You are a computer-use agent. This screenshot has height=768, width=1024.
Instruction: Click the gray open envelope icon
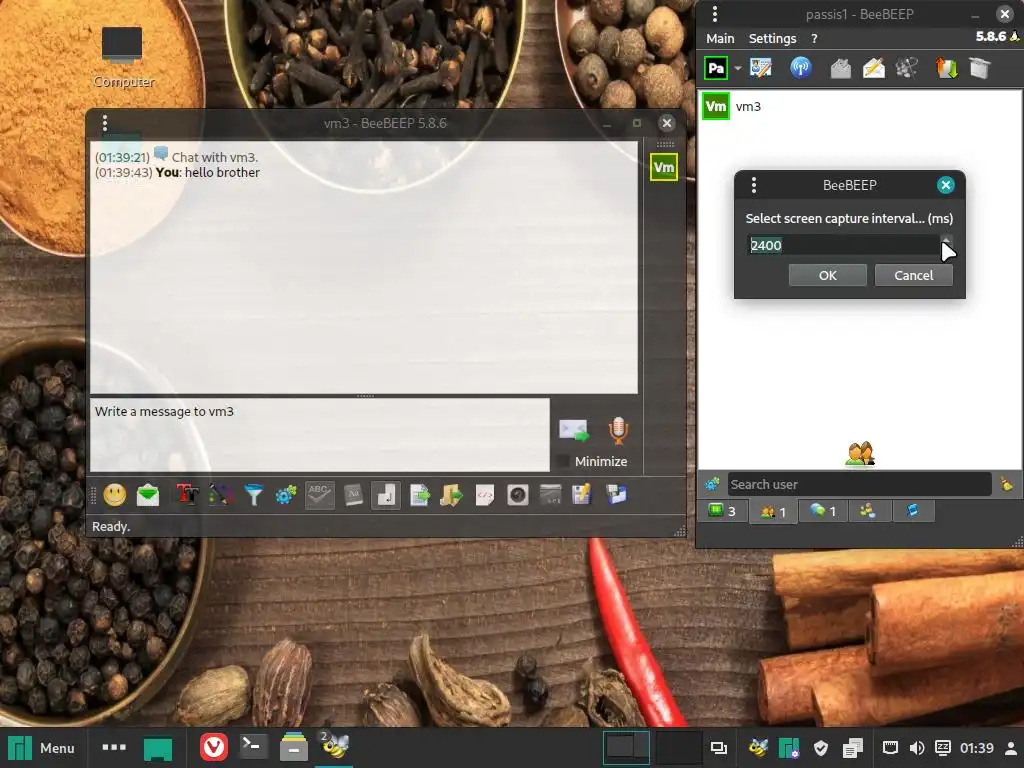tap(840, 68)
